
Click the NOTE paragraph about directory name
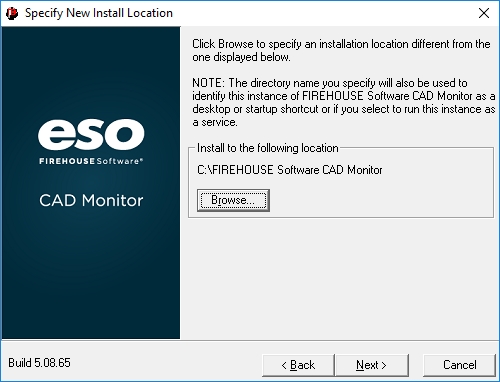[344, 102]
